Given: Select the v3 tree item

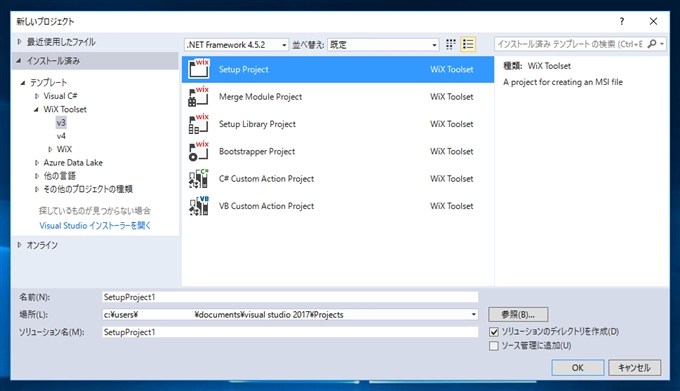Looking at the screenshot, I should coord(61,123).
